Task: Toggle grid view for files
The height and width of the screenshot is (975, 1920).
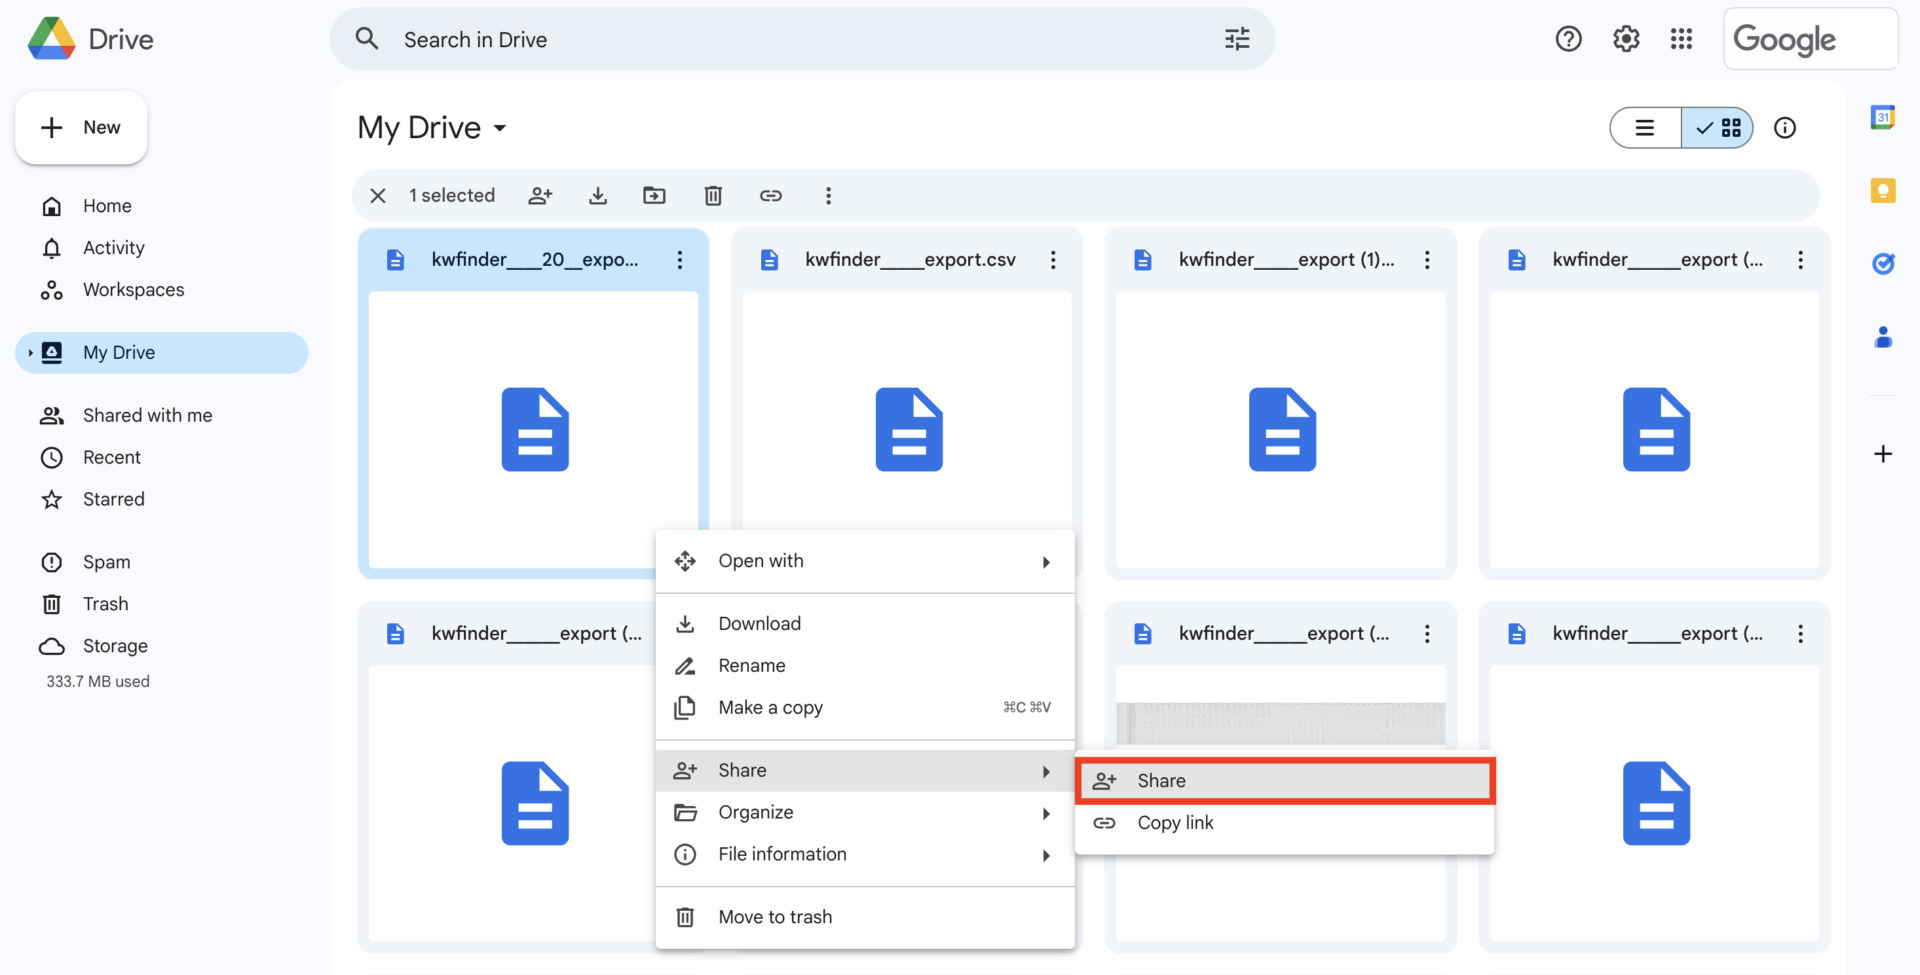Action: (x=1718, y=128)
